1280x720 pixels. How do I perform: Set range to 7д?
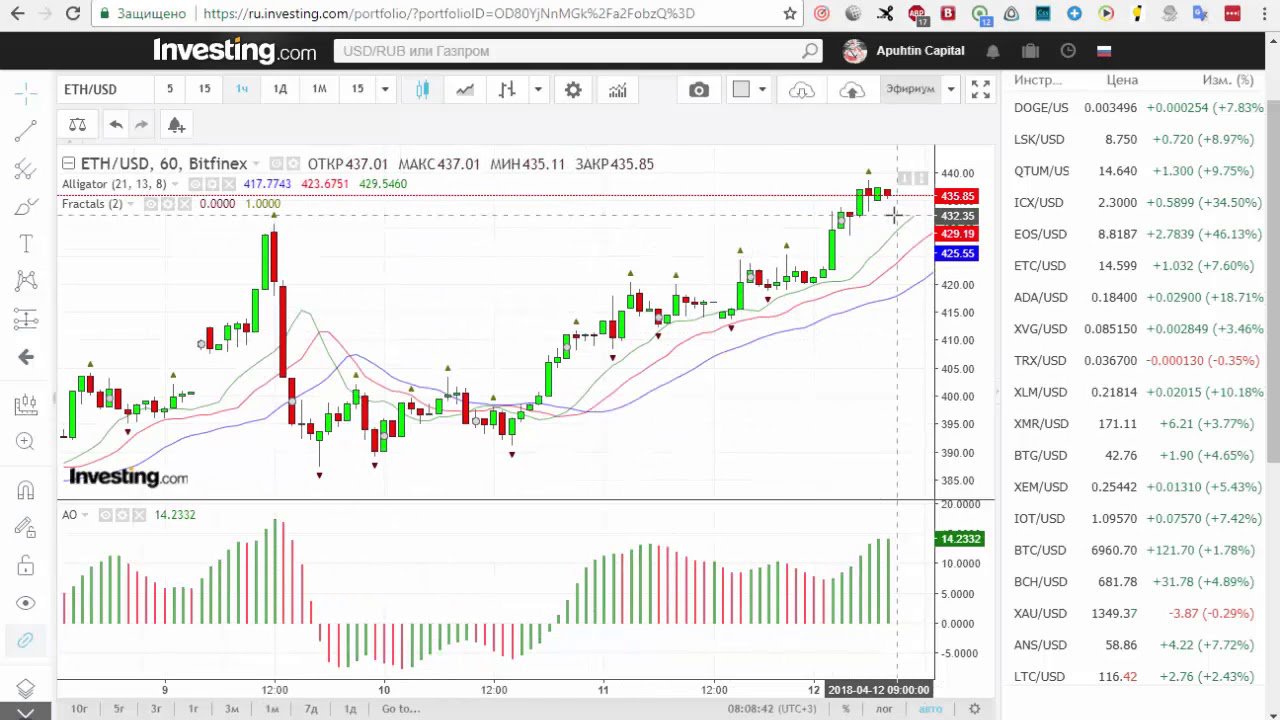pos(311,709)
